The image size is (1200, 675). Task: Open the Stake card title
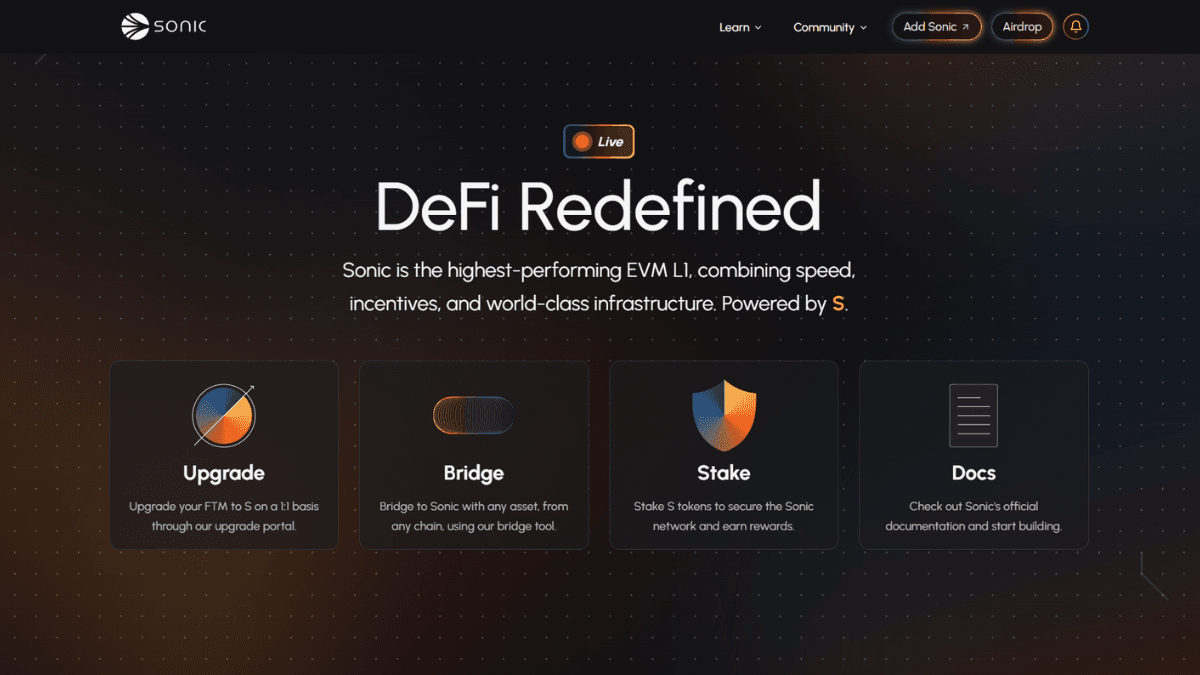(x=724, y=473)
